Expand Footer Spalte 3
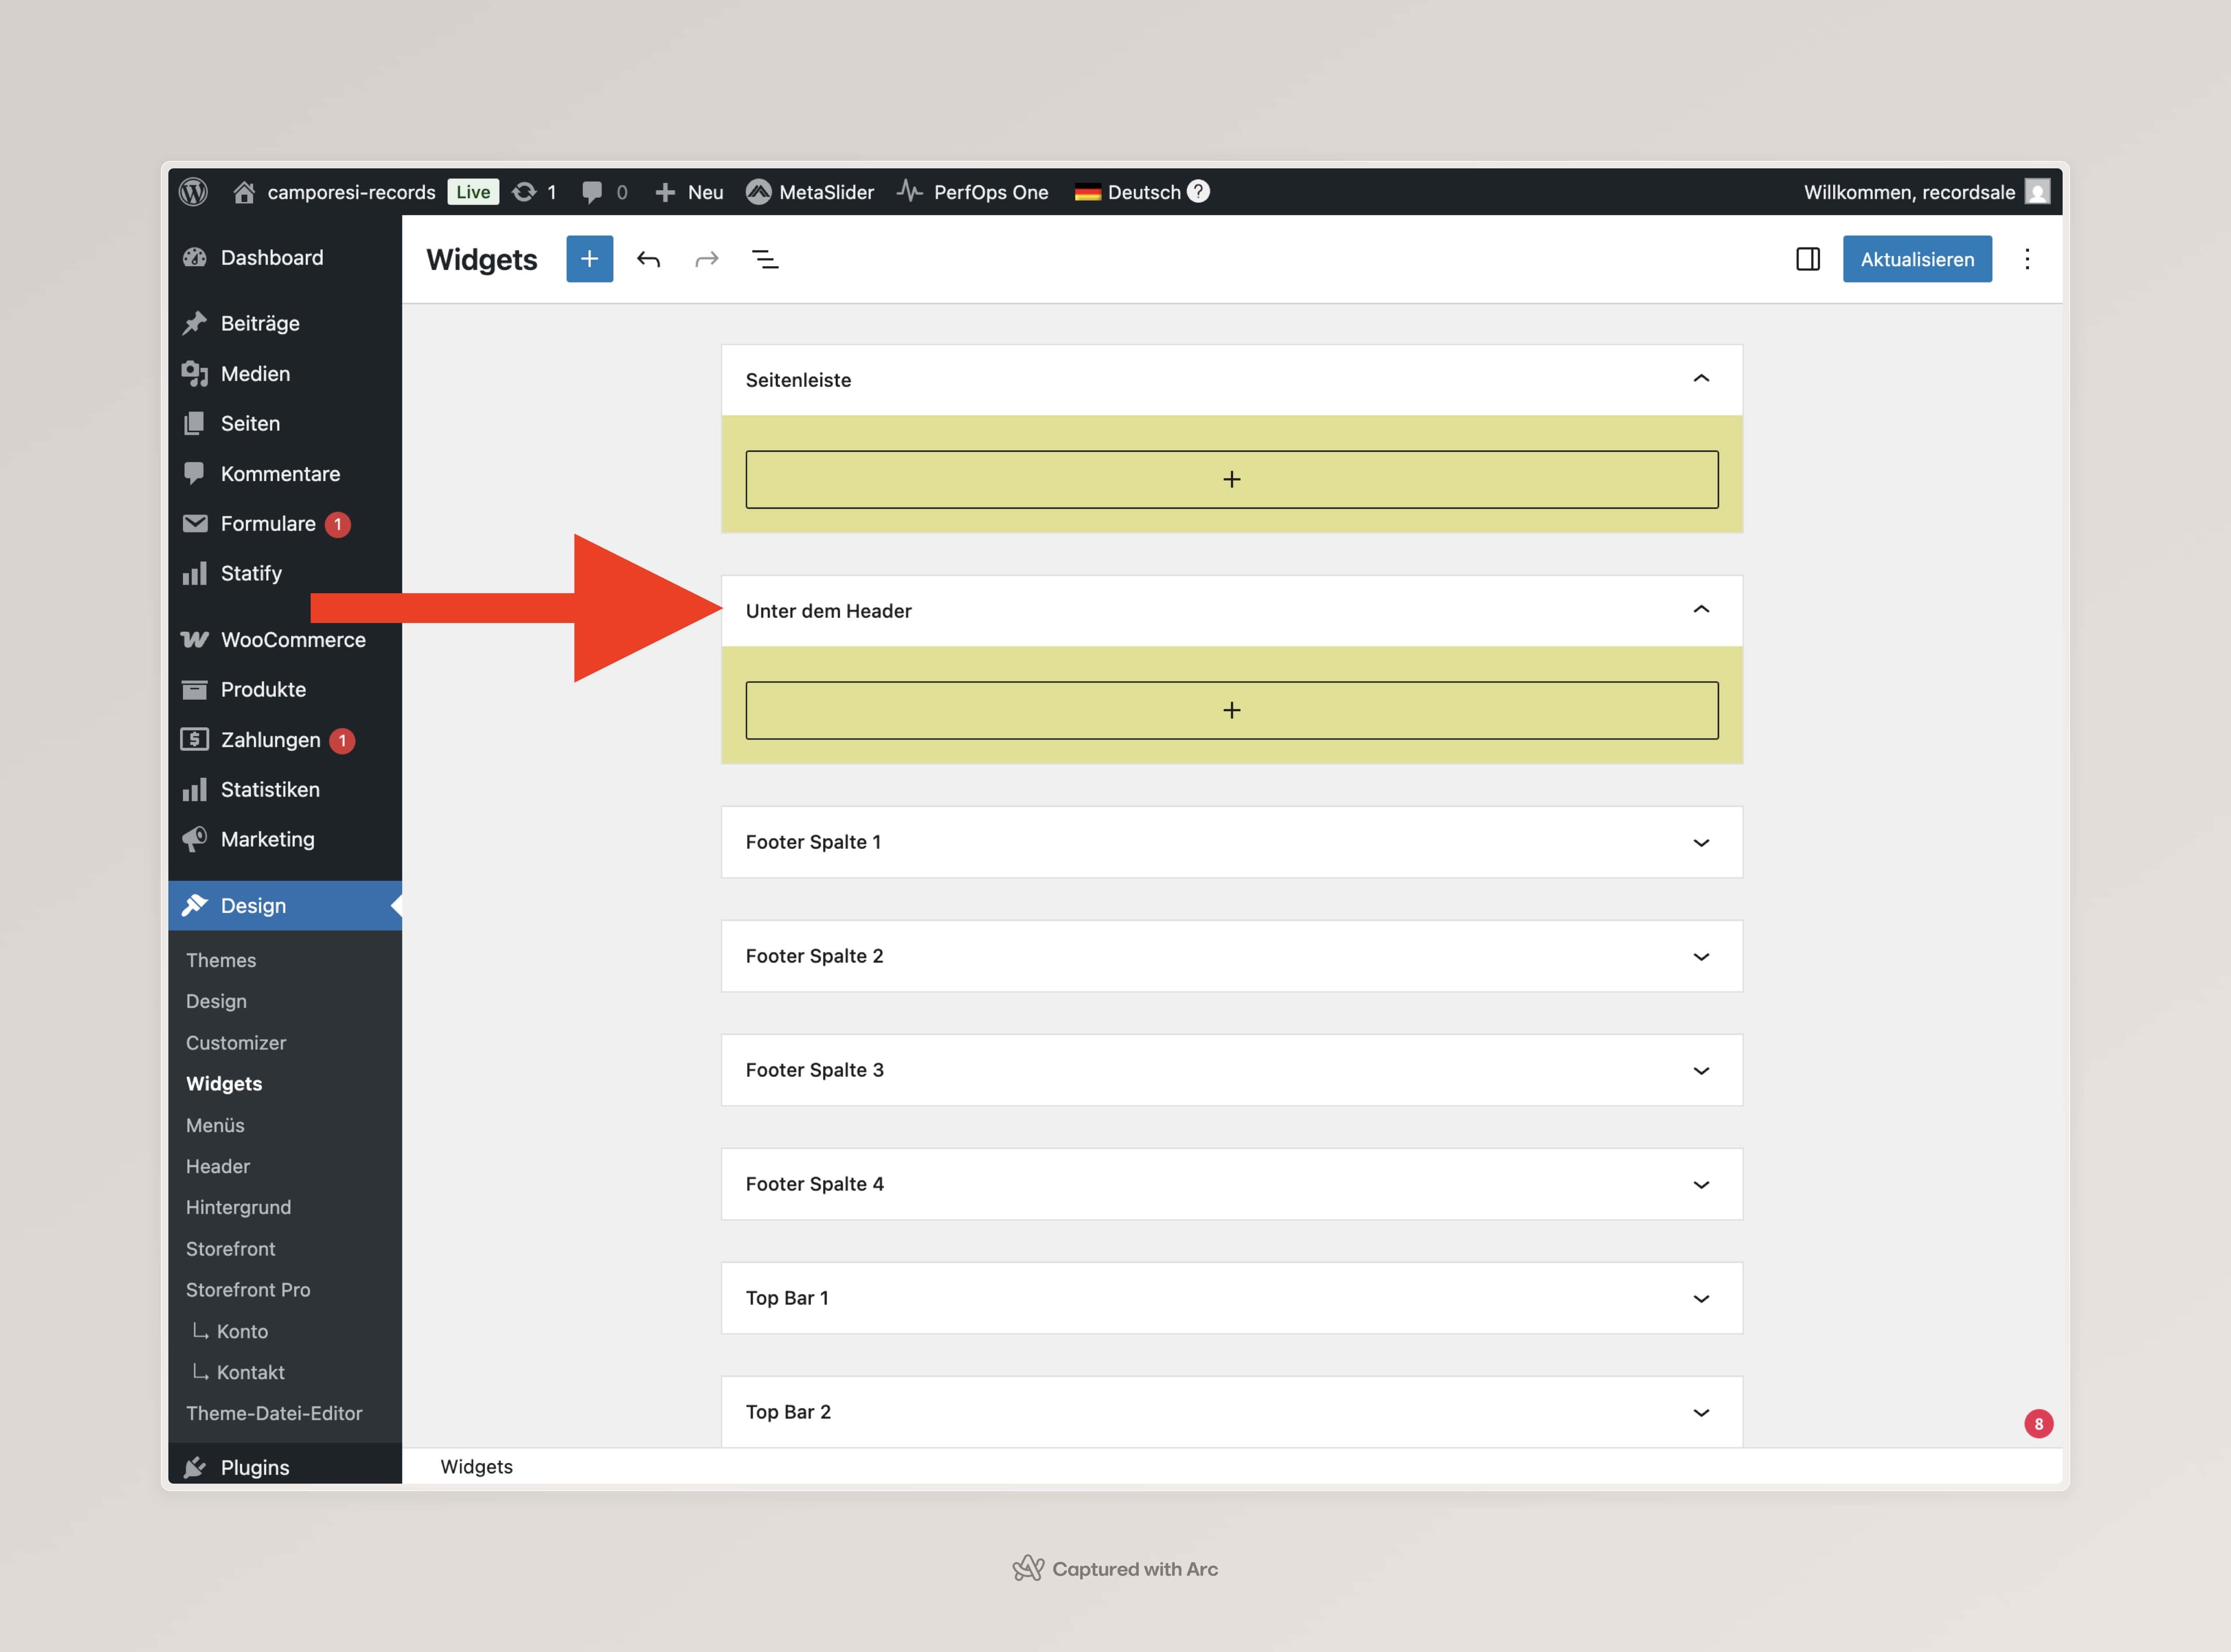The height and width of the screenshot is (1652, 2231). (x=1701, y=1070)
